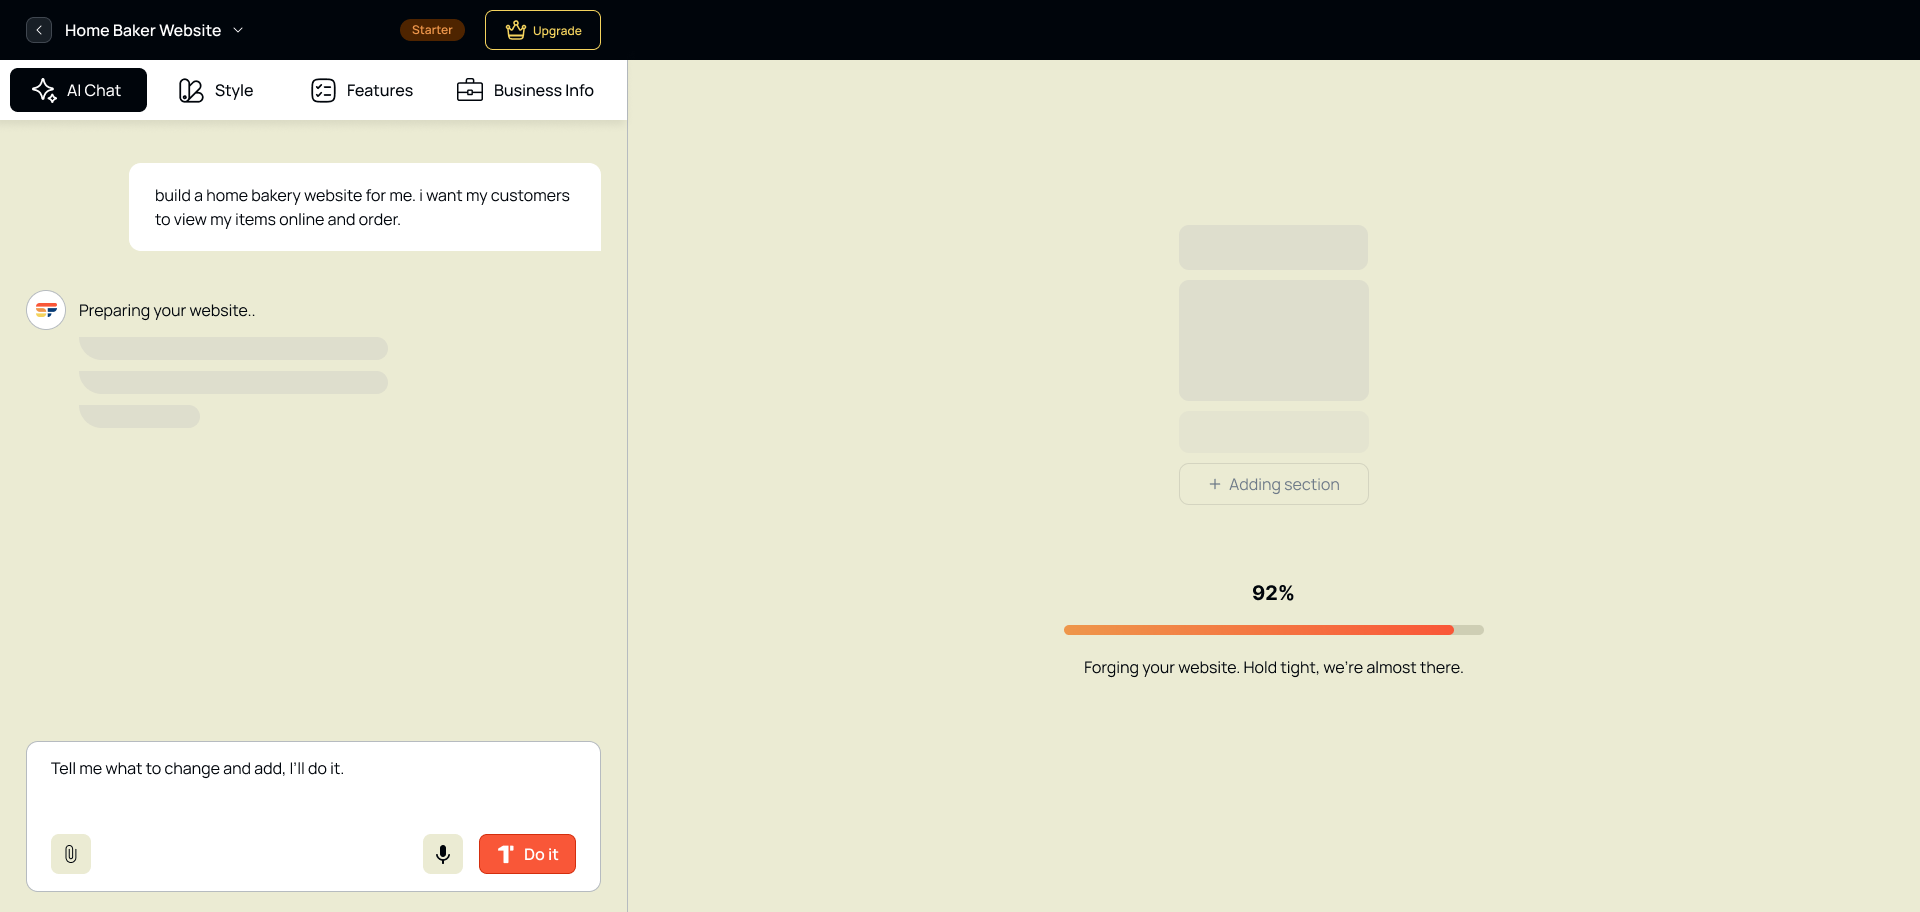Image resolution: width=1920 pixels, height=912 pixels.
Task: Expand the project name chevron
Action: coord(237,30)
